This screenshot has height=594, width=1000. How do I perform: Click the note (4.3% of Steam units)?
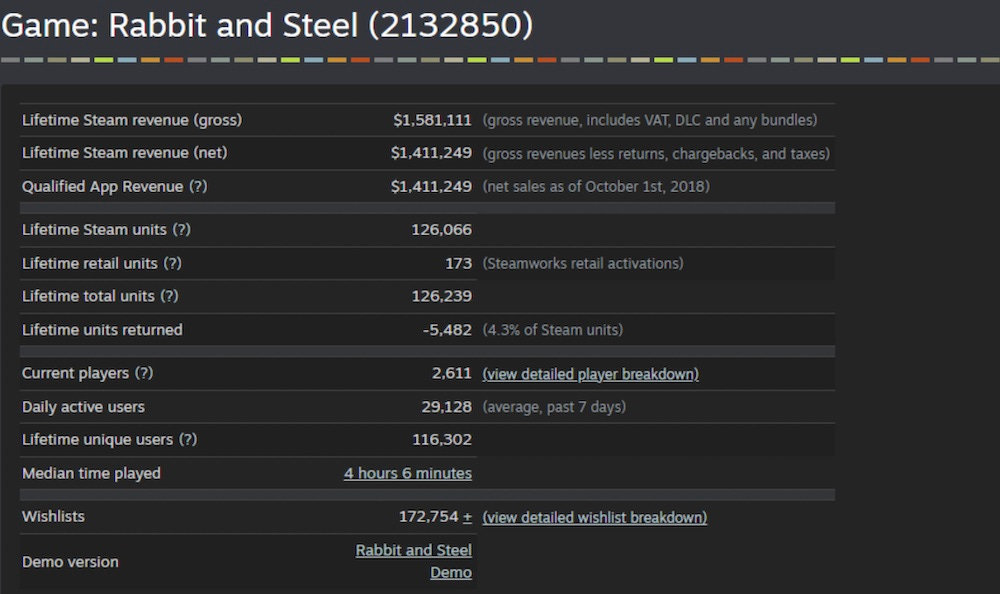coord(553,330)
